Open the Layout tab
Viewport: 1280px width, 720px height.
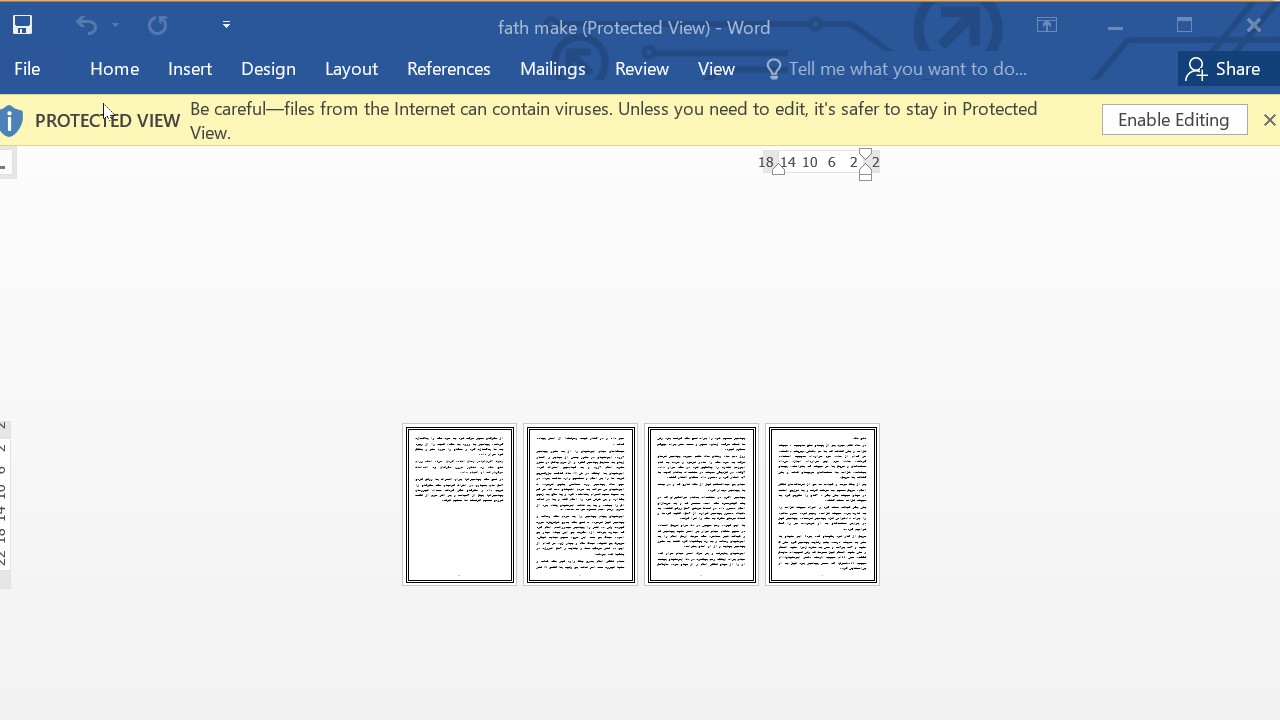point(351,69)
